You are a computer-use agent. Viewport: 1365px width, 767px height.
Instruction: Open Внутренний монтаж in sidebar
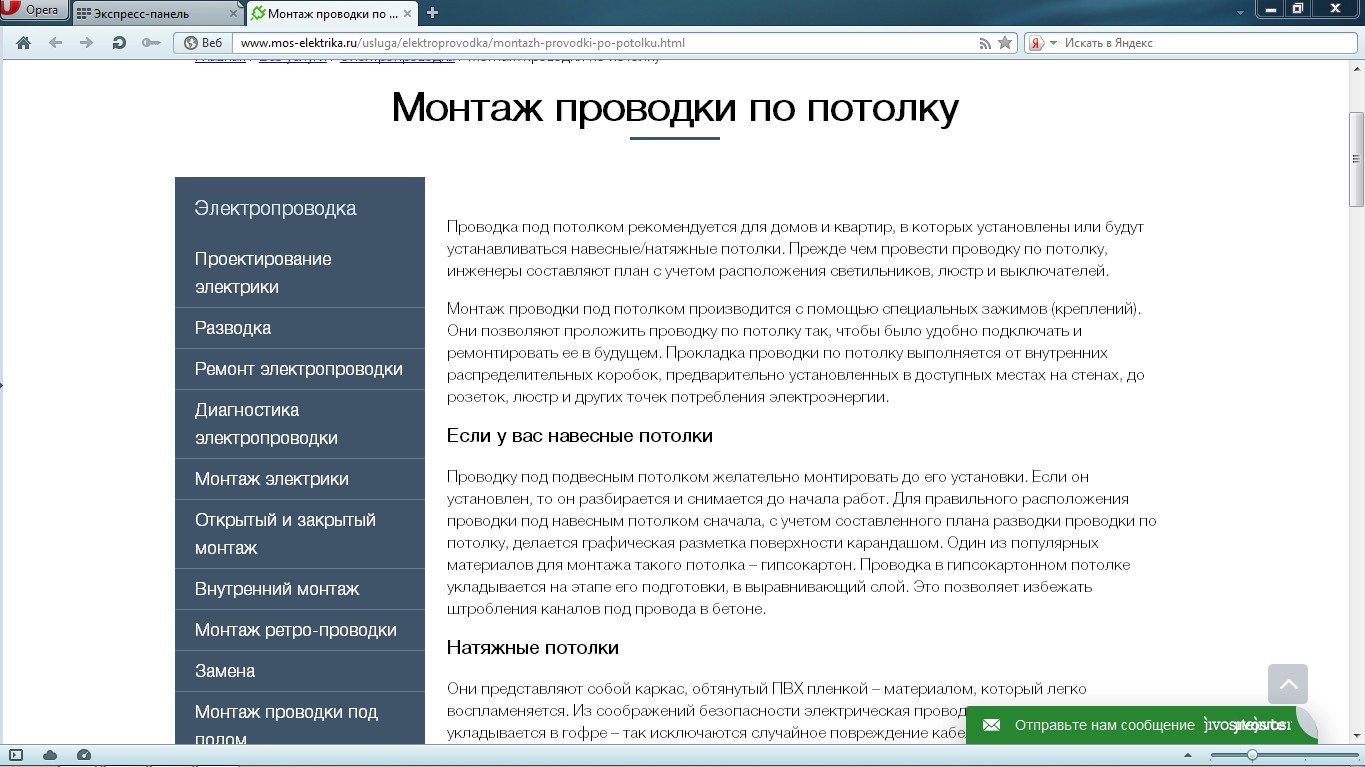300,589
